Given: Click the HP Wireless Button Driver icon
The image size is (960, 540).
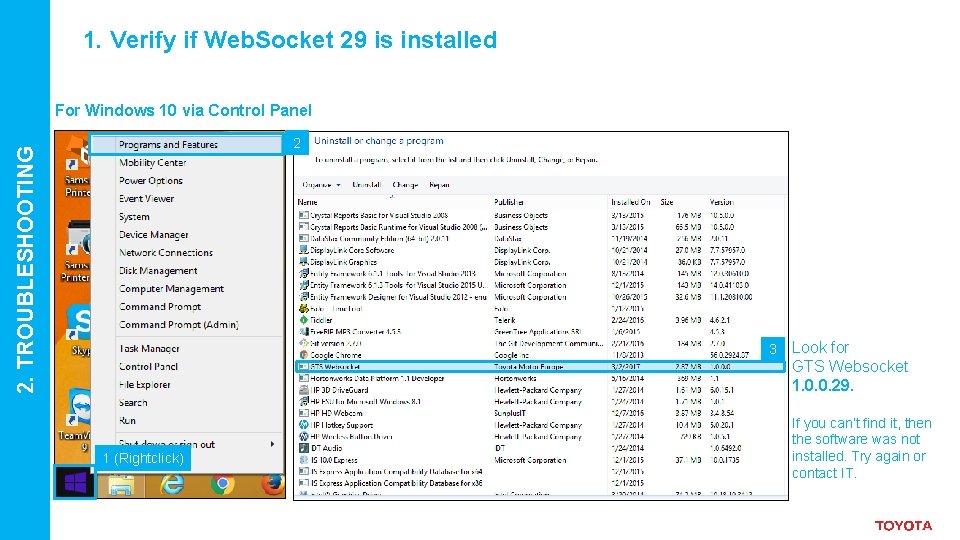Looking at the screenshot, I should (303, 437).
